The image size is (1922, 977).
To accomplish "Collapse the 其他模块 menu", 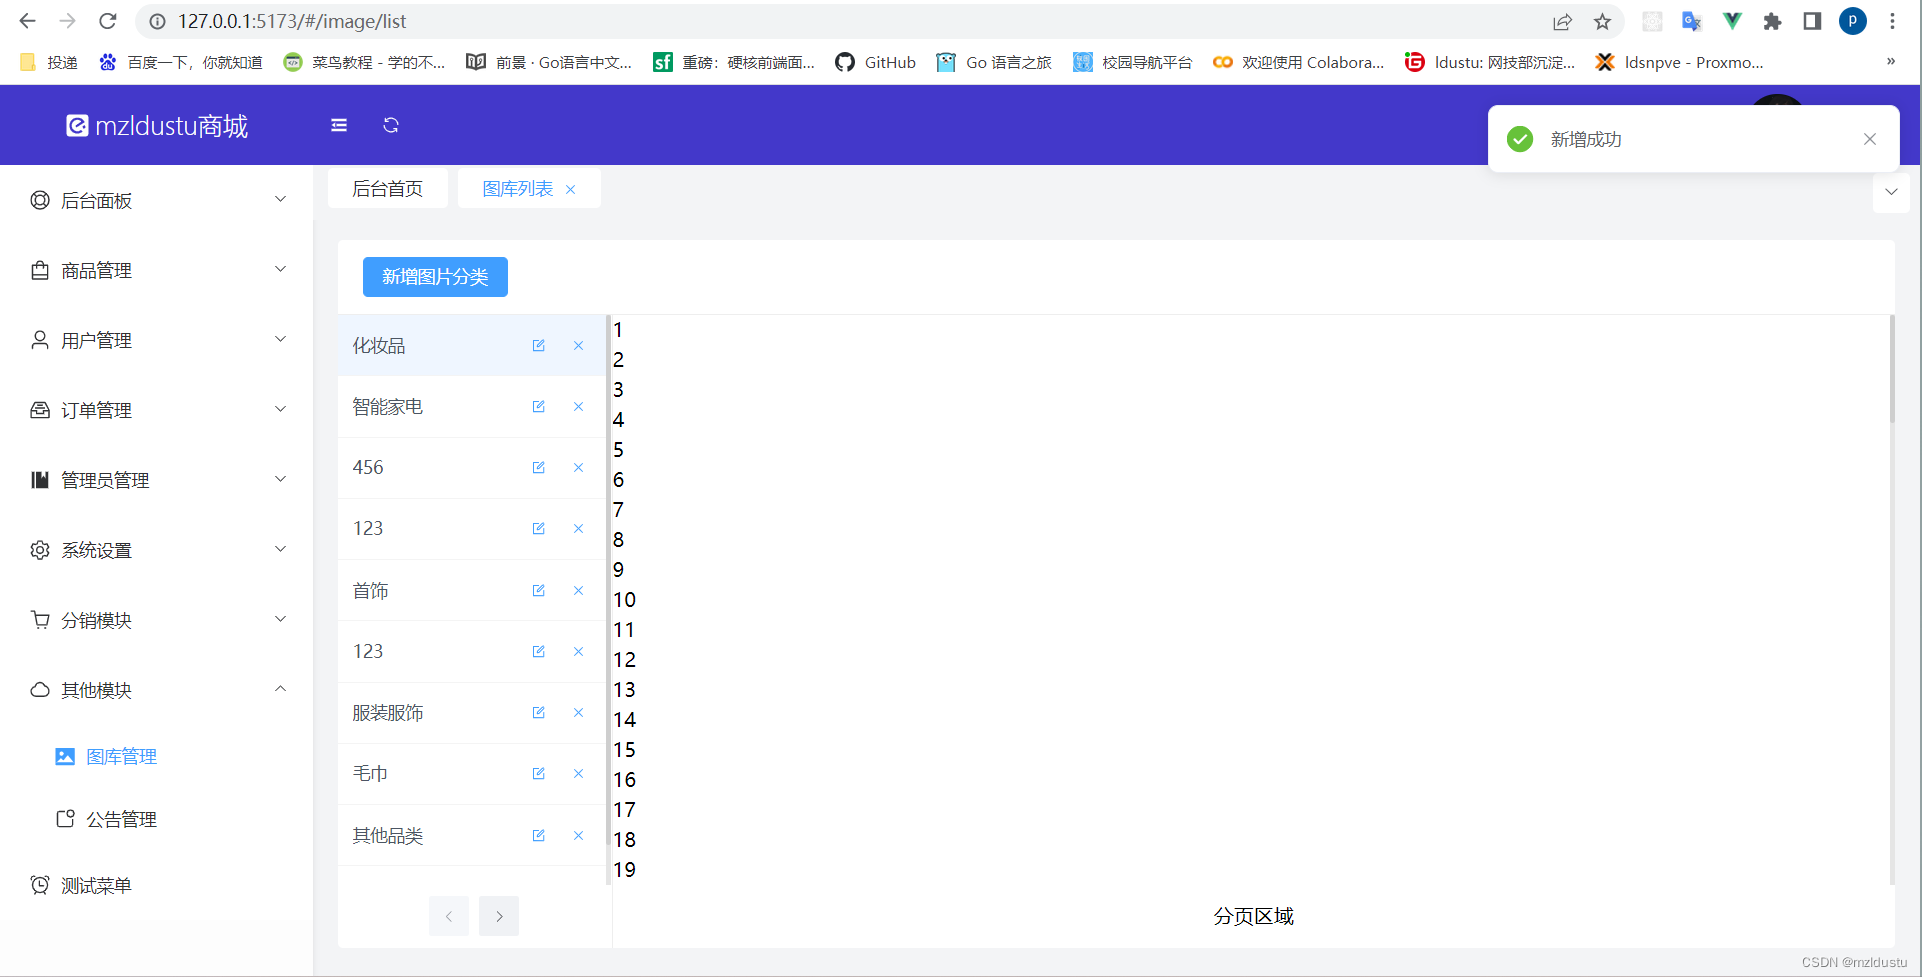I will point(157,690).
